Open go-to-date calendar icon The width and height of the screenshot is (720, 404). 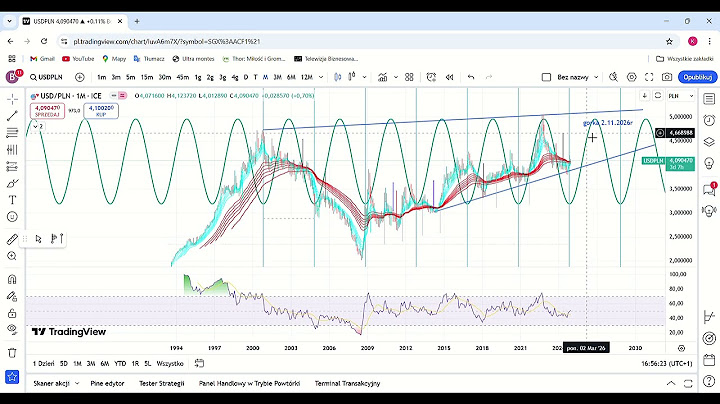(199, 363)
